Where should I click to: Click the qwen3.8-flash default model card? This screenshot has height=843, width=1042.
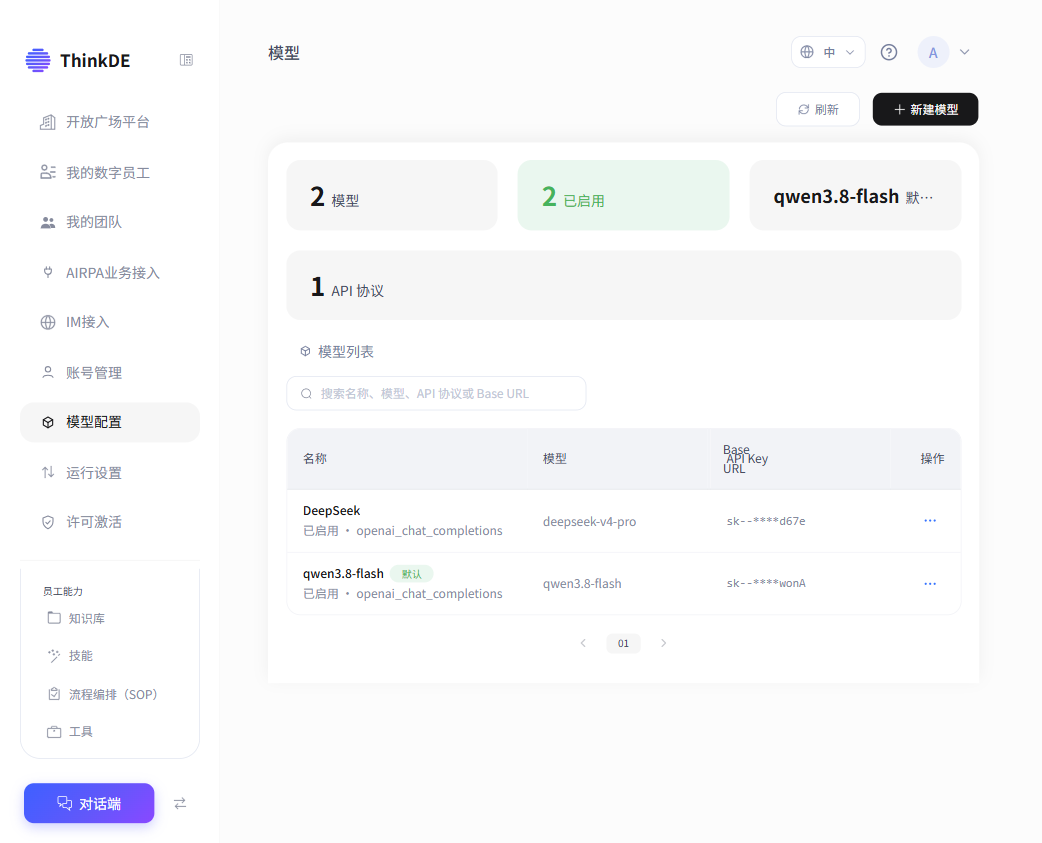point(855,195)
